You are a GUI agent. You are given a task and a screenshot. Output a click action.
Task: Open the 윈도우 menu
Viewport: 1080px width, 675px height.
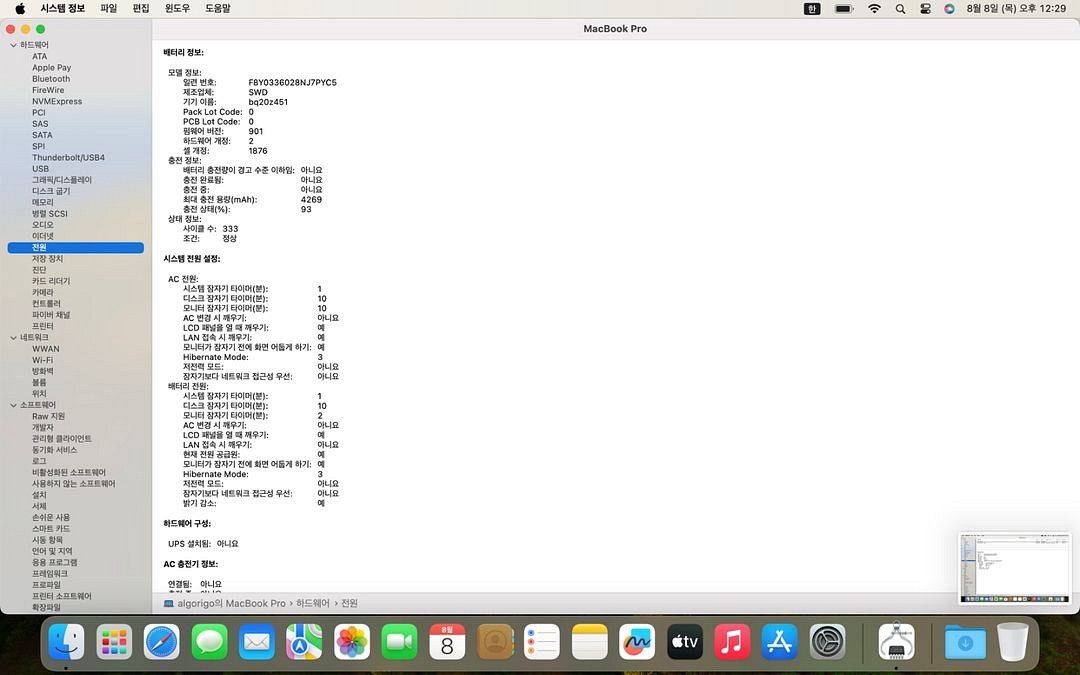click(x=177, y=8)
